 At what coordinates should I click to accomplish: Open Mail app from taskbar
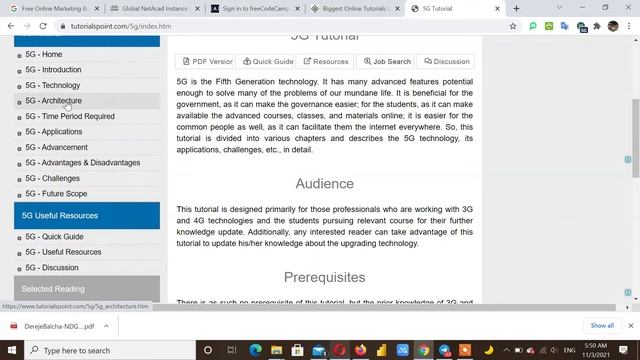coord(319,350)
